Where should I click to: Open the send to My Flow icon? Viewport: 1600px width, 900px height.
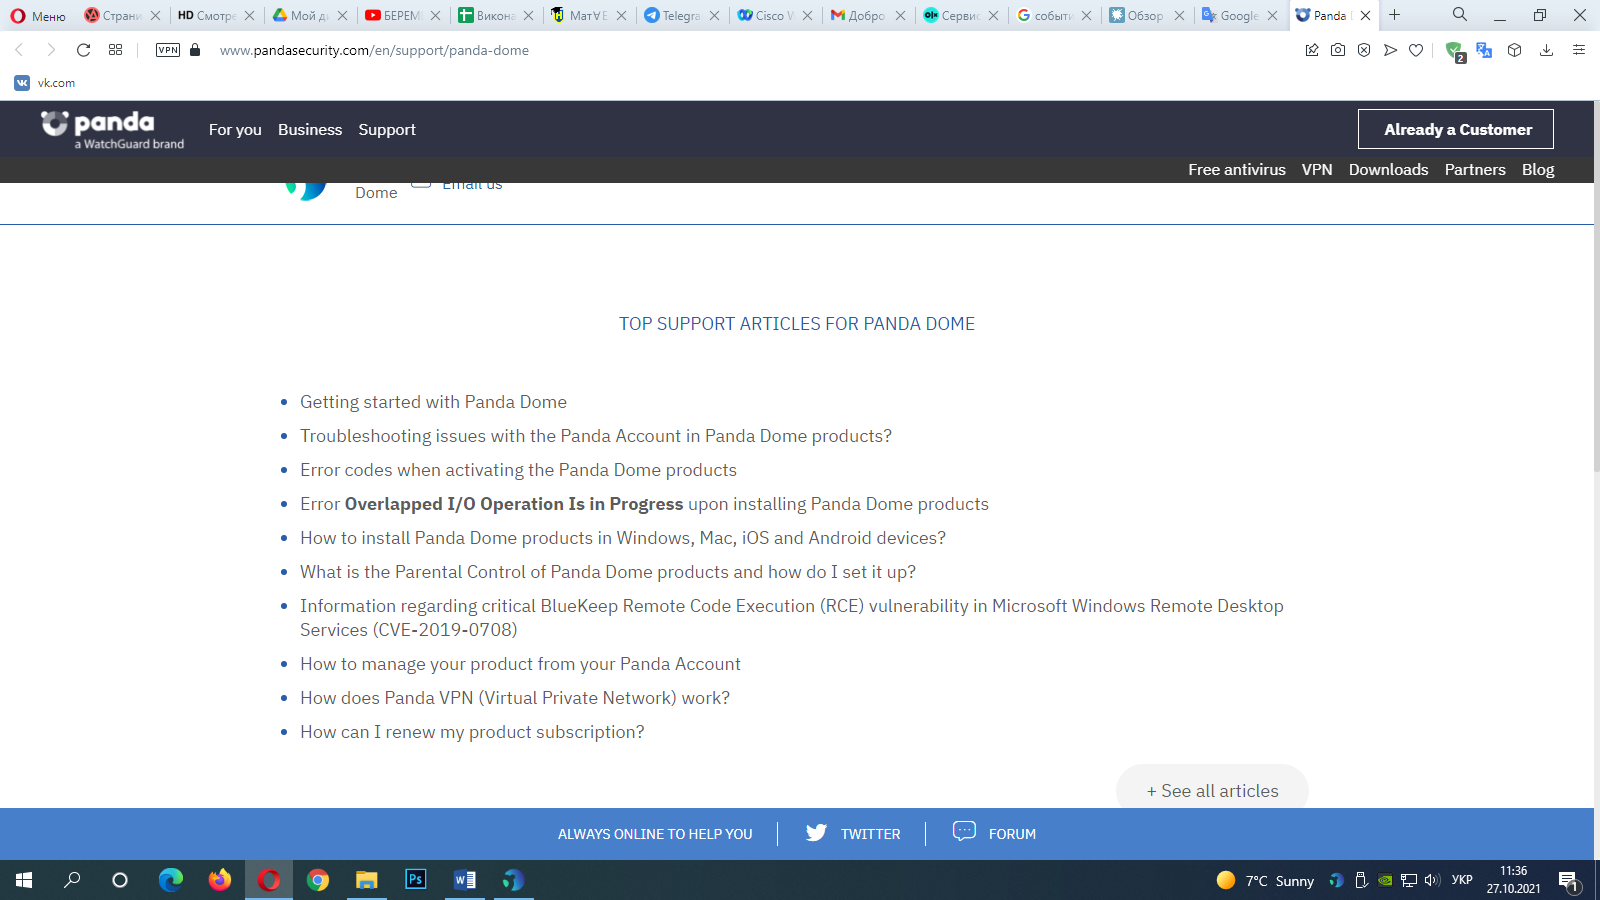tap(1390, 50)
